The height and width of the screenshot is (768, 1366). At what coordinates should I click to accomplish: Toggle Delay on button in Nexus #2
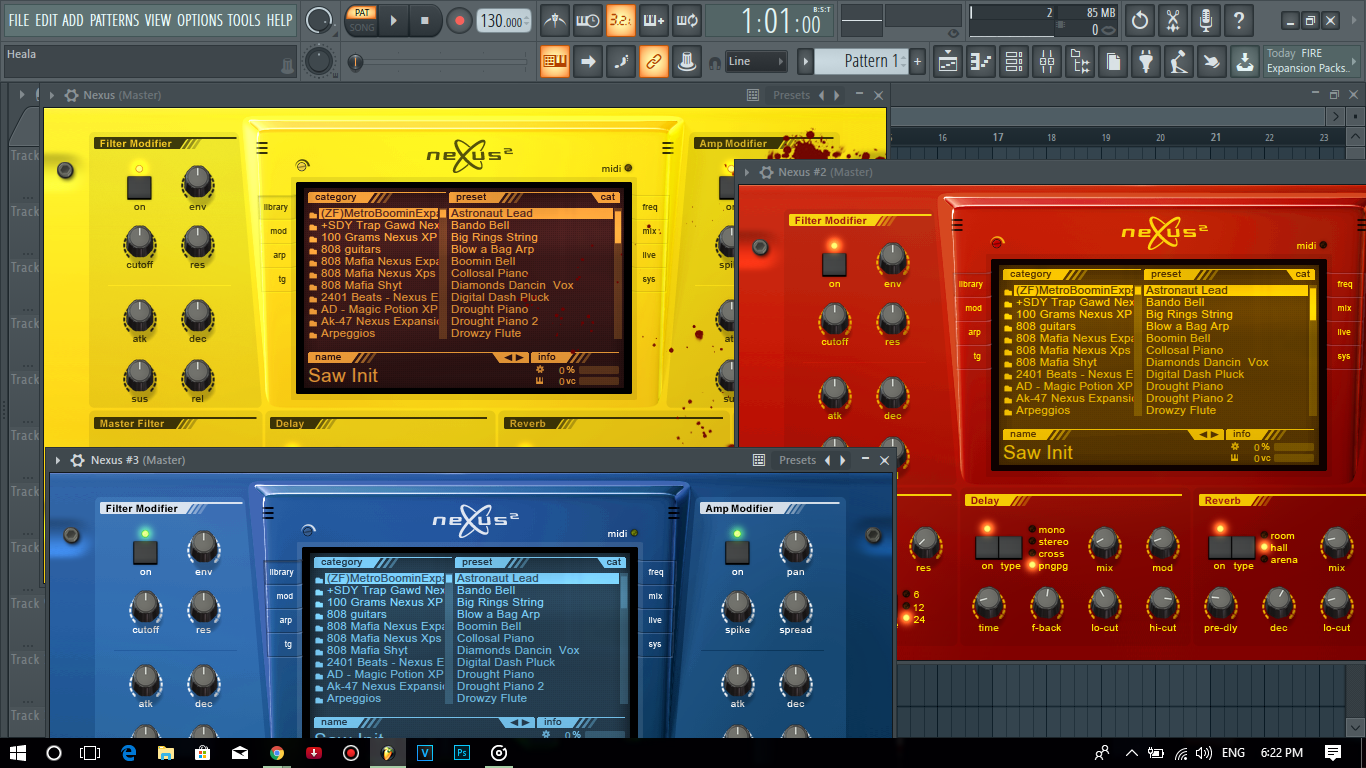coord(987,547)
